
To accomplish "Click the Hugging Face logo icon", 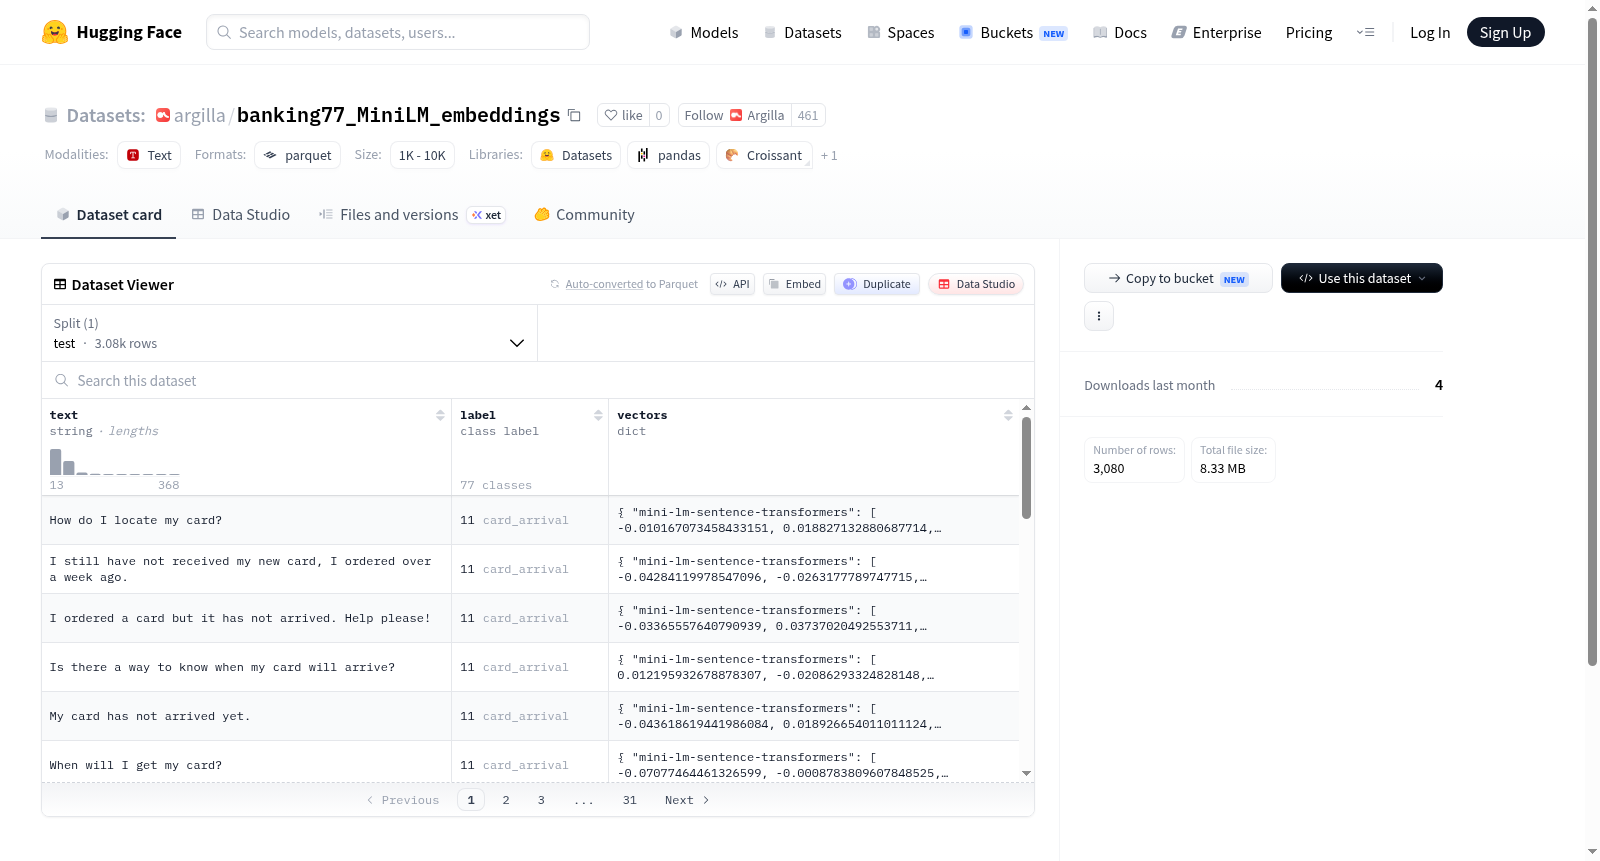I will [x=55, y=32].
